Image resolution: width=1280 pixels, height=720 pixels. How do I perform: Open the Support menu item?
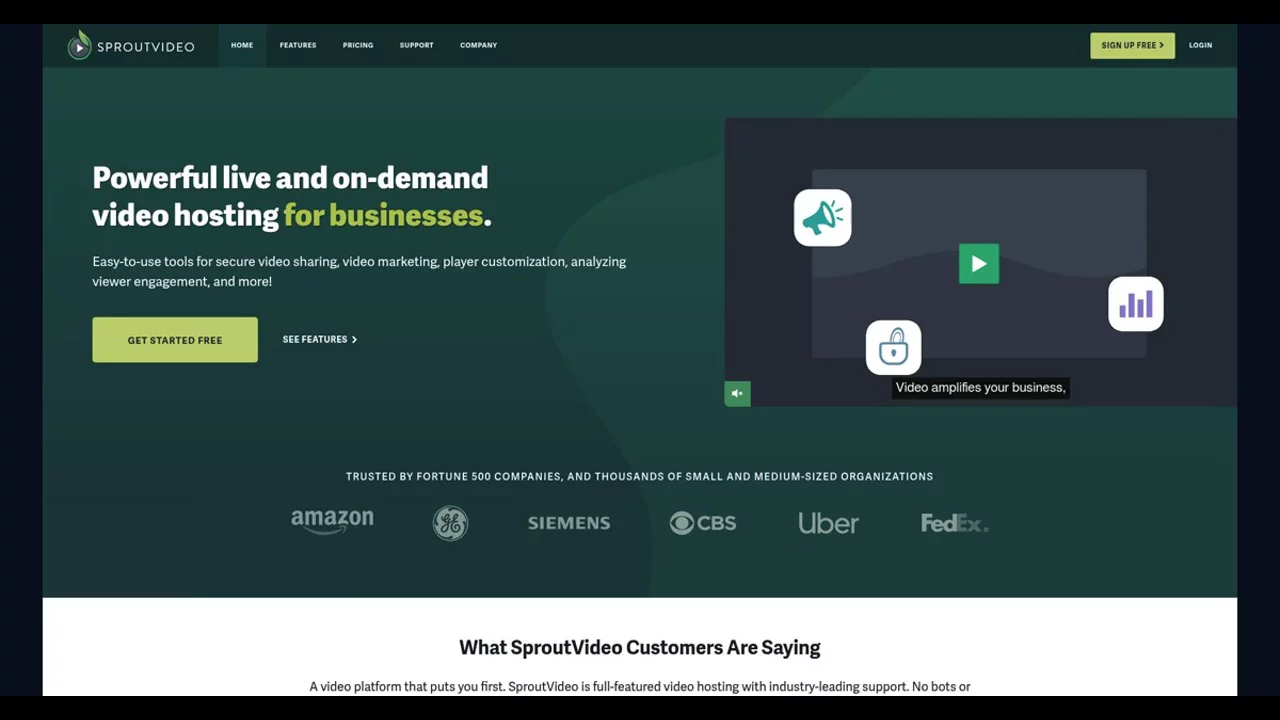pos(417,45)
